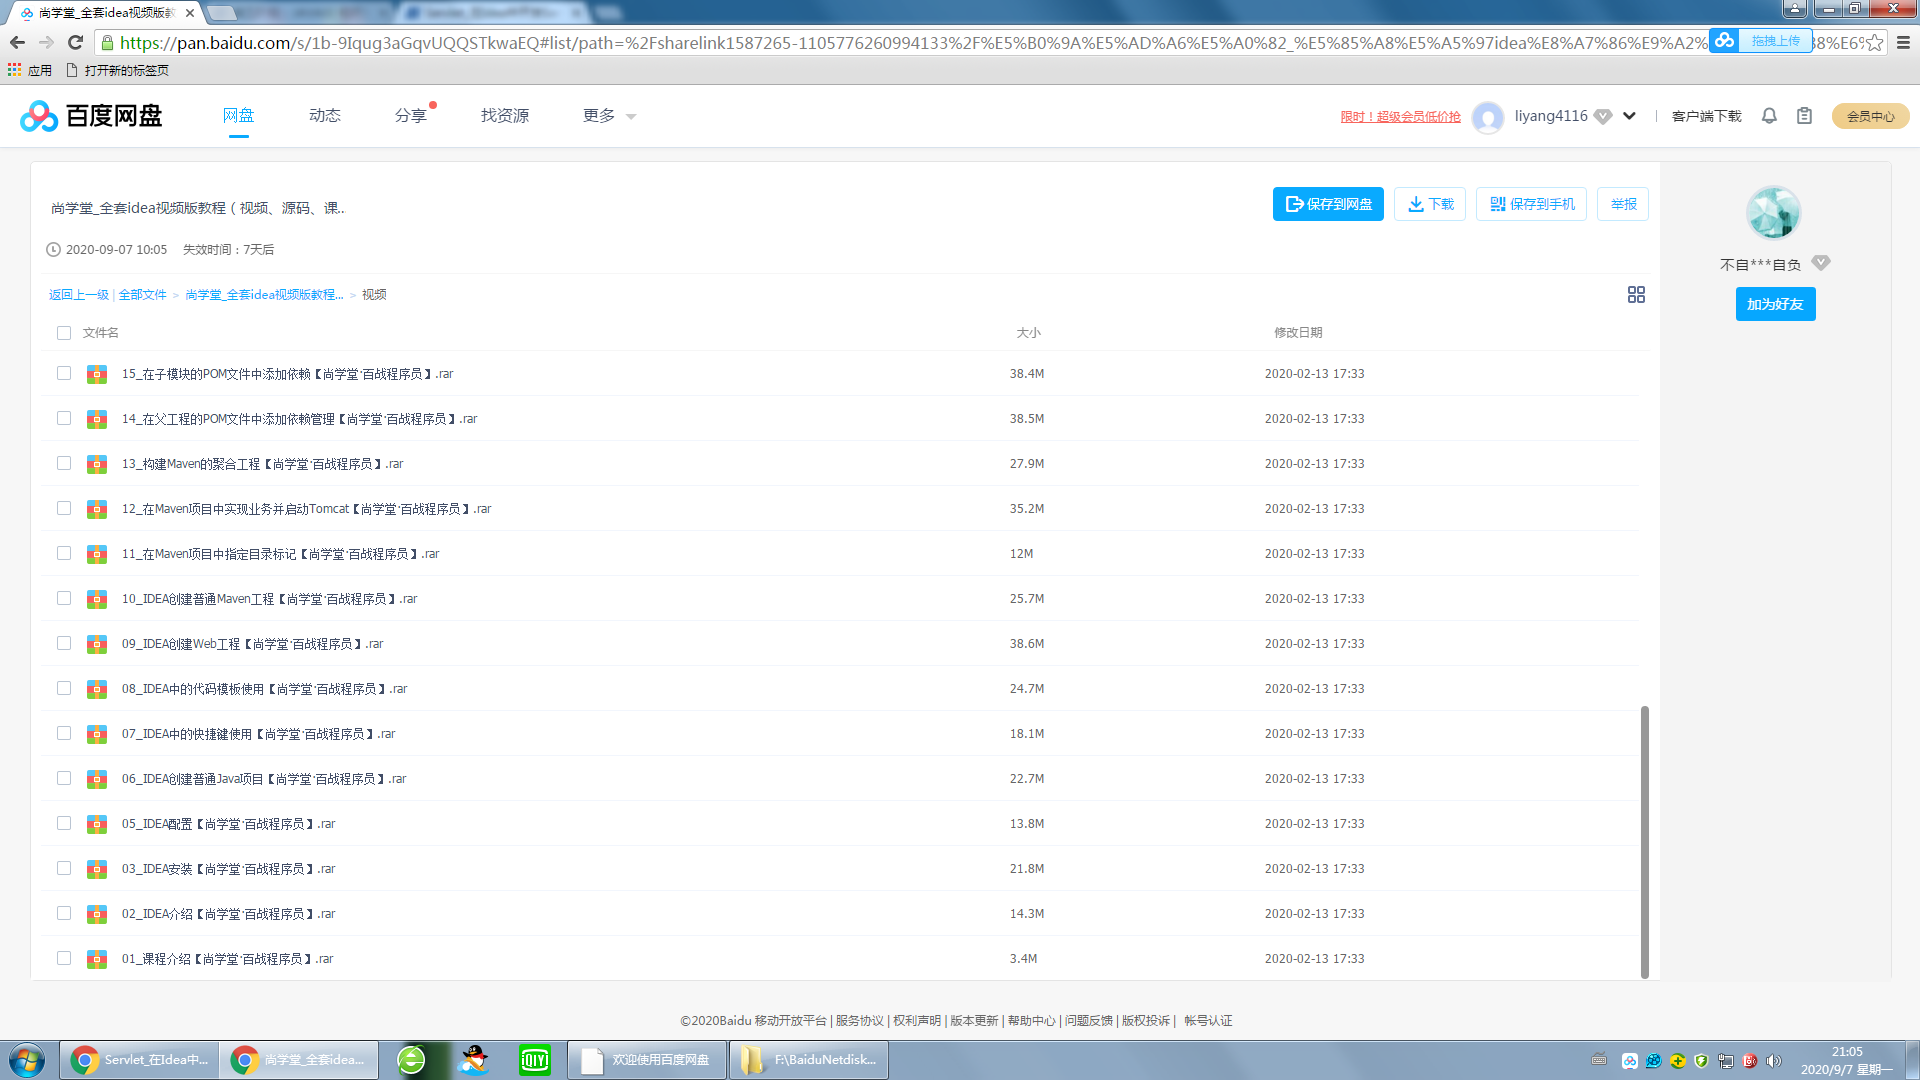The image size is (1920, 1080).
Task: Open the apps shortcut in bookmarks bar
Action: (x=30, y=70)
